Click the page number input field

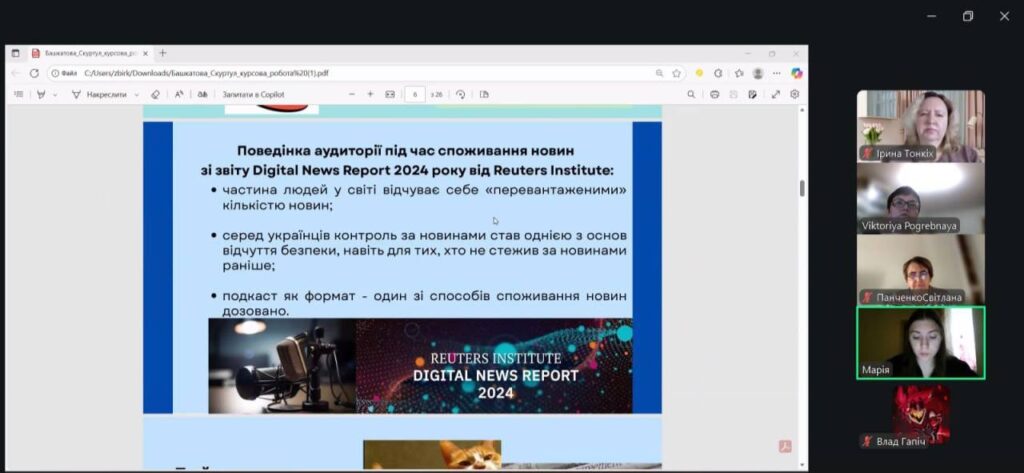[x=415, y=94]
